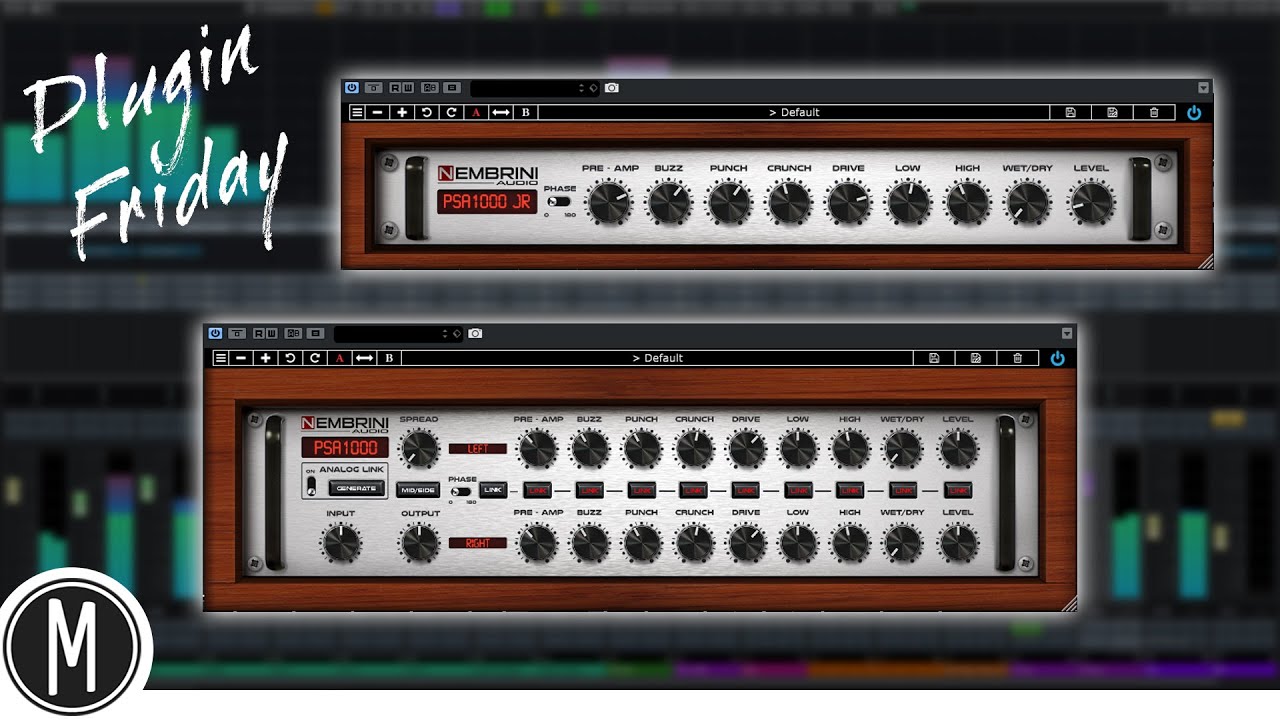Click the SPREAD knob on PSA1000
The height and width of the screenshot is (720, 1280).
[419, 448]
